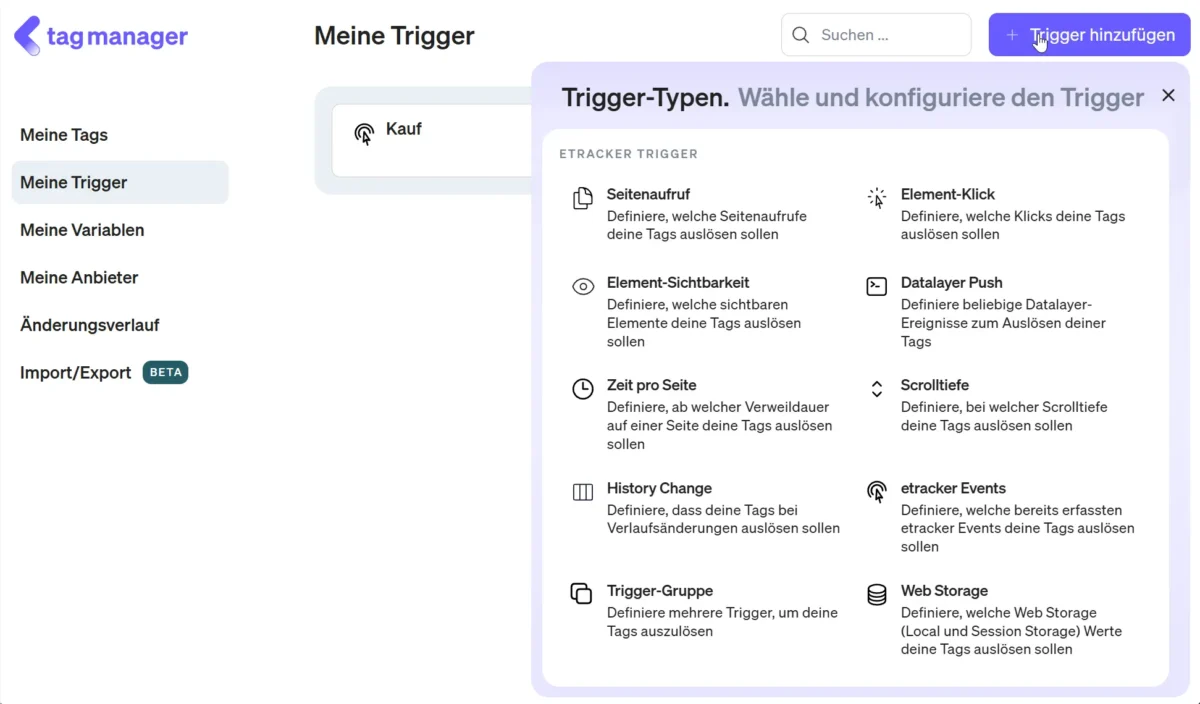The width and height of the screenshot is (1200, 704).
Task: Go to Meine Variablen section
Action: (x=82, y=230)
